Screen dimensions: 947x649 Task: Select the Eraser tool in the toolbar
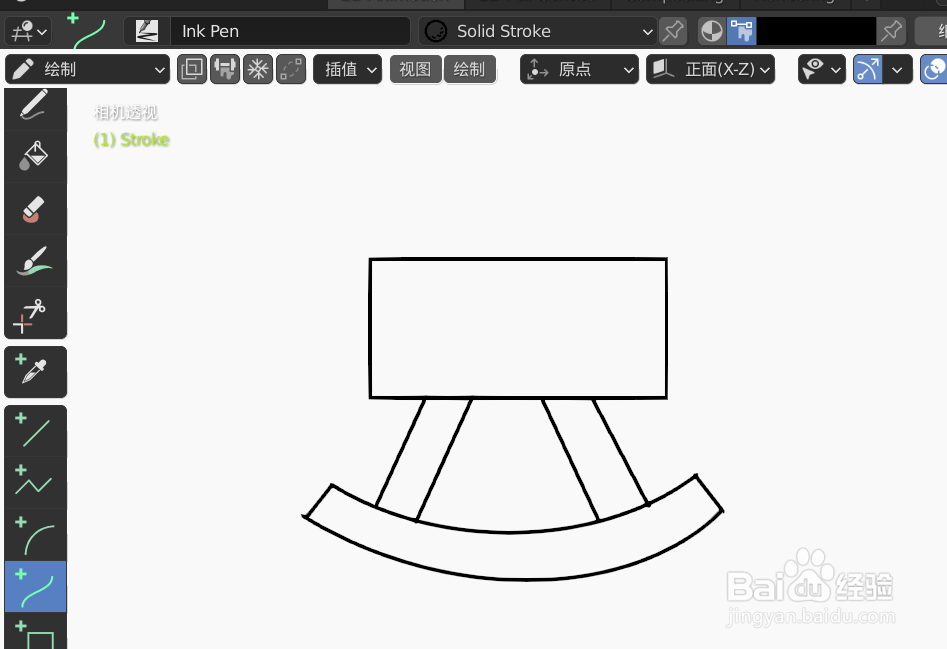[35, 208]
